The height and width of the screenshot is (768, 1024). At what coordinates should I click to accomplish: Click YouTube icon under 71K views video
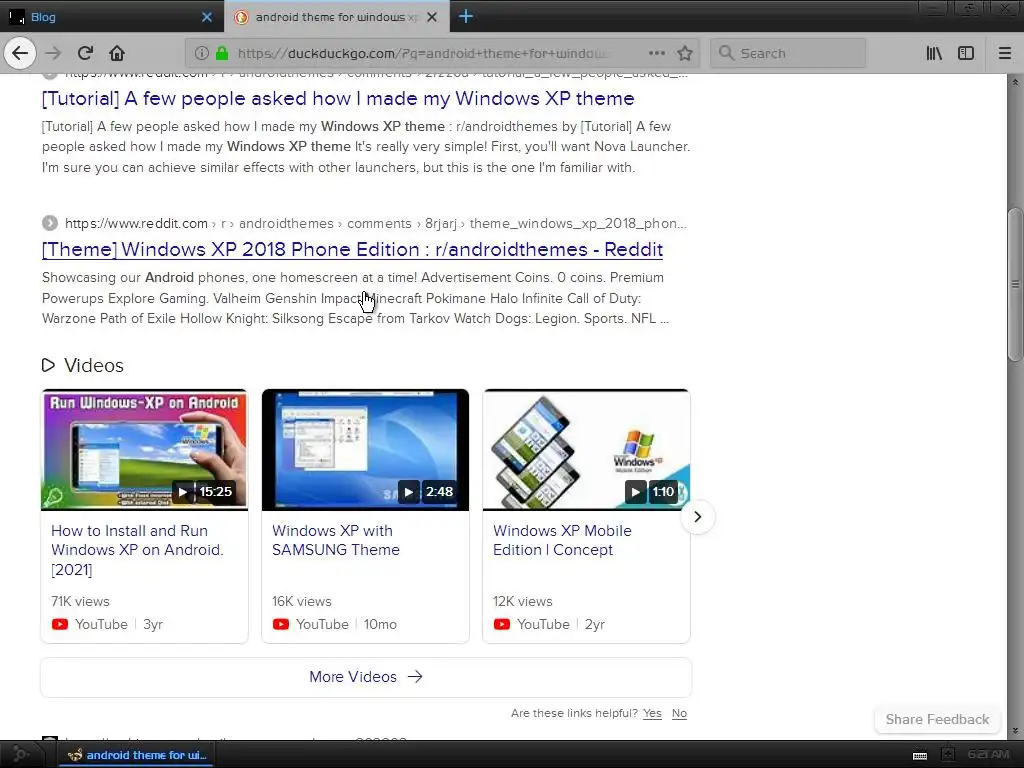click(60, 624)
